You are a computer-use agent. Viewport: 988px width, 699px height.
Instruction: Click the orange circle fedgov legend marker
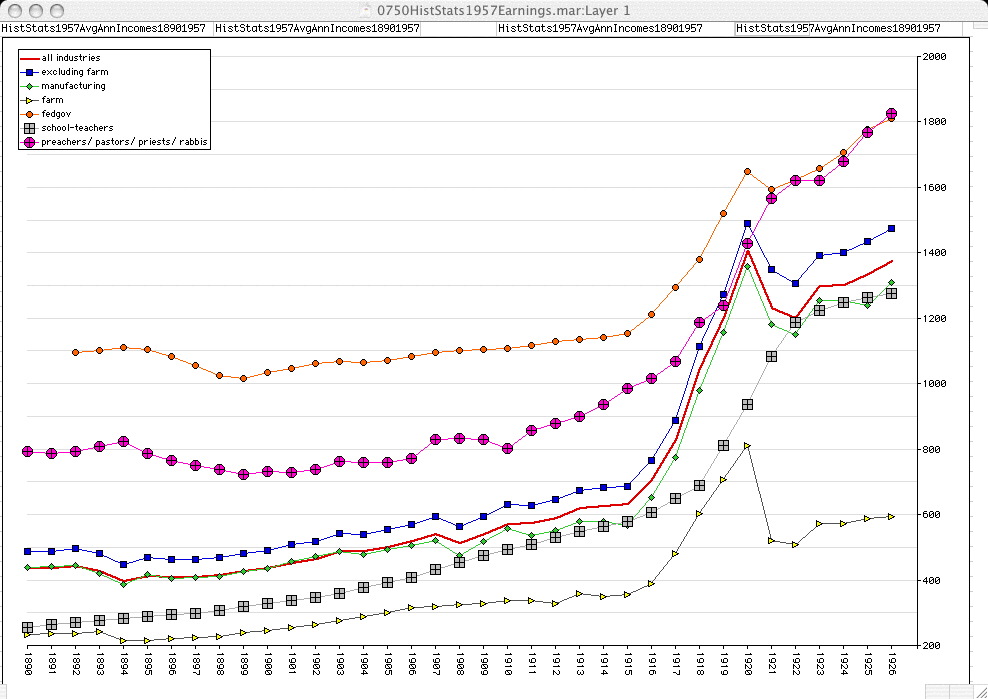[x=30, y=114]
